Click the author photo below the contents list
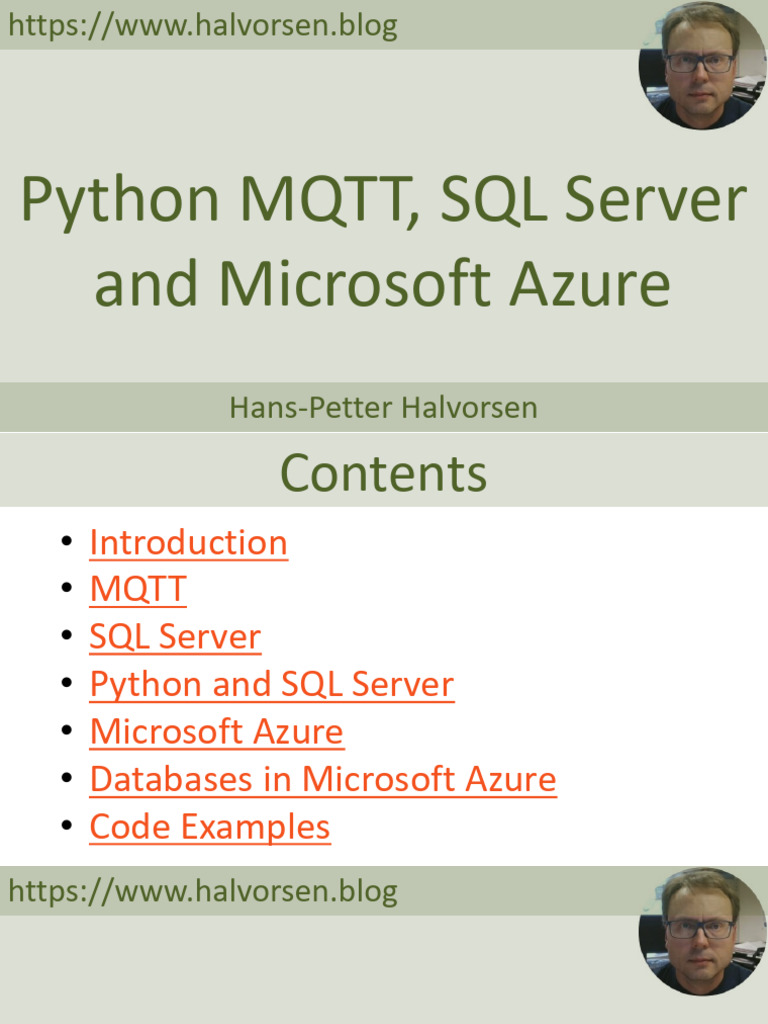Screen dimensions: 768x1024 tap(701, 932)
